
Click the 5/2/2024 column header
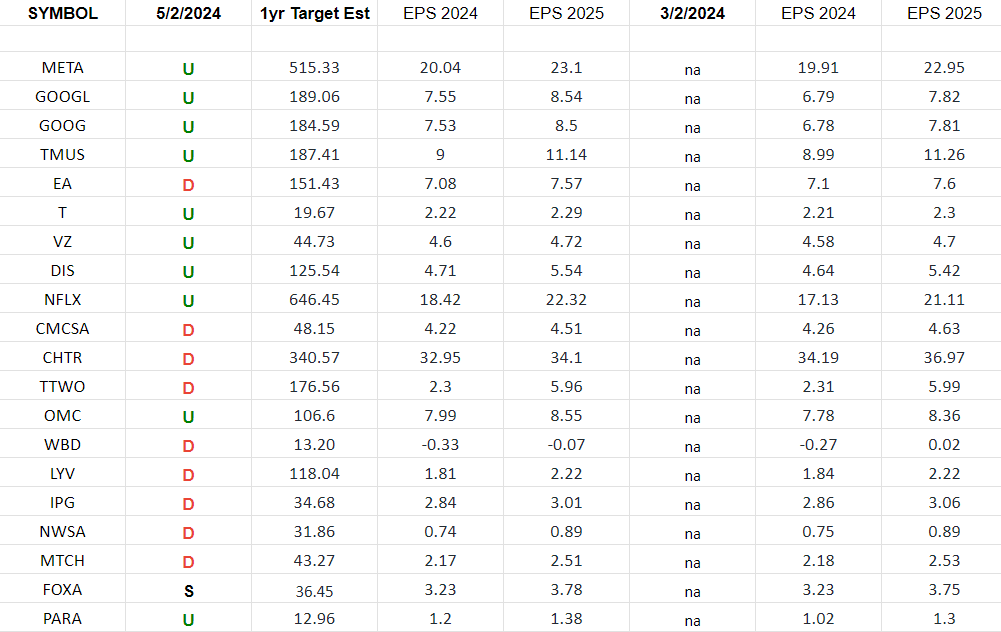(x=188, y=13)
